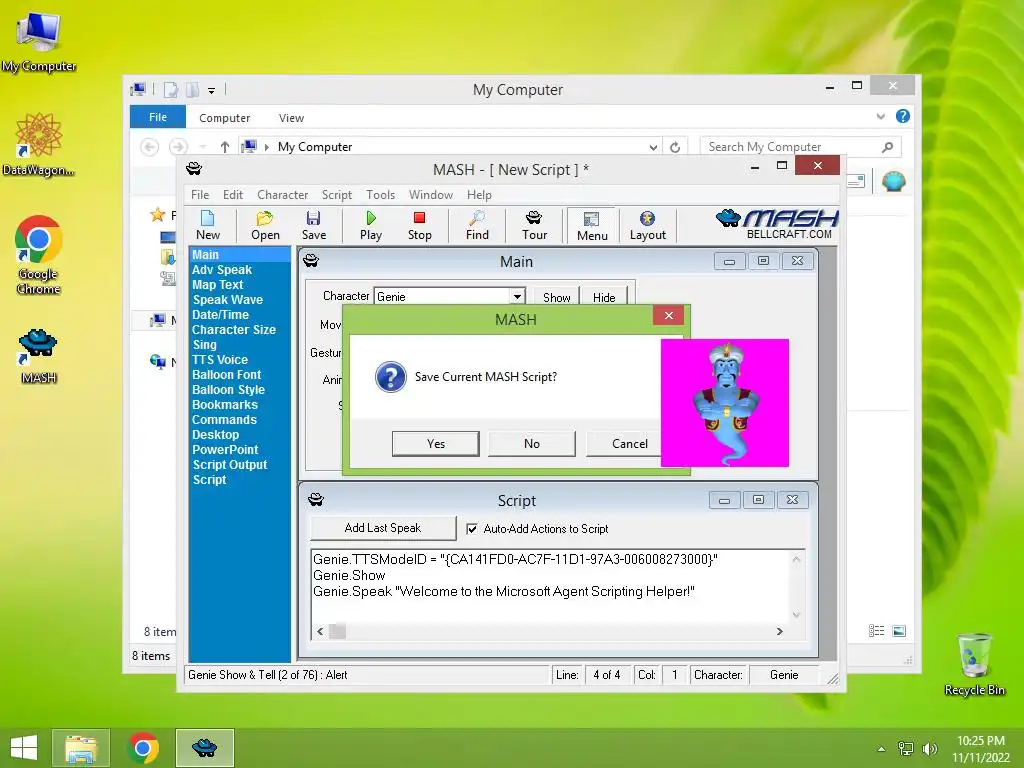Screen dimensions: 1024x768
Task: Click the question mark icon in dialog
Action: pyautogui.click(x=391, y=377)
